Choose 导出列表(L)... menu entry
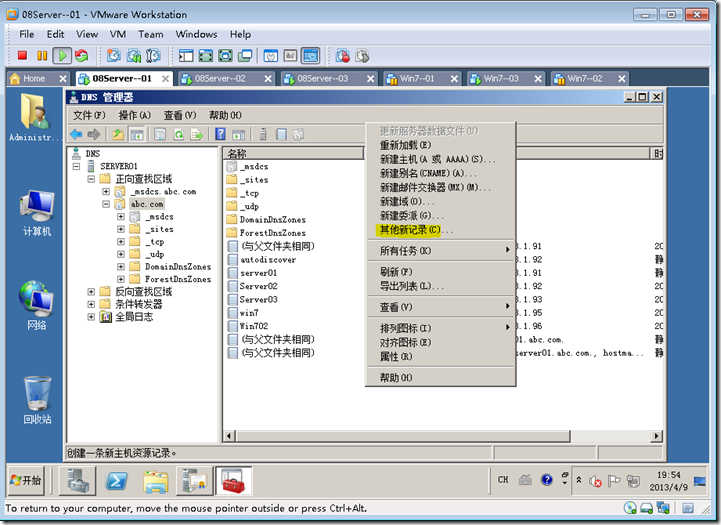The height and width of the screenshot is (525, 721). (x=441, y=286)
